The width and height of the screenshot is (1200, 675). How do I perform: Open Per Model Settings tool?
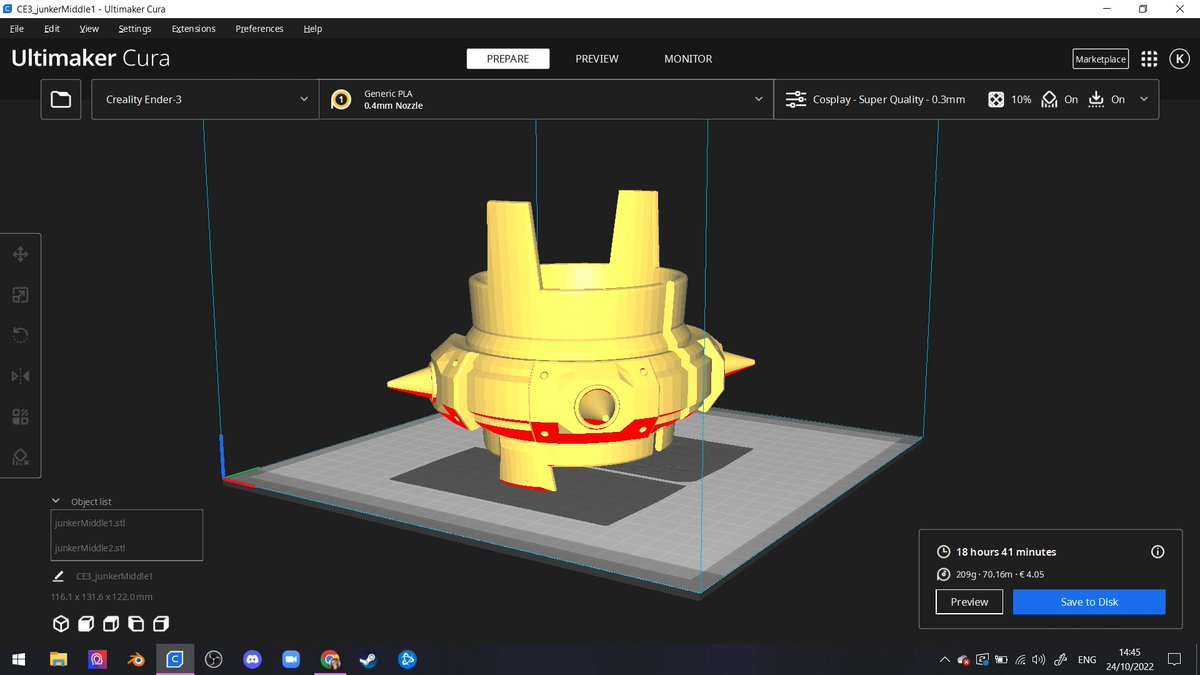(x=19, y=416)
